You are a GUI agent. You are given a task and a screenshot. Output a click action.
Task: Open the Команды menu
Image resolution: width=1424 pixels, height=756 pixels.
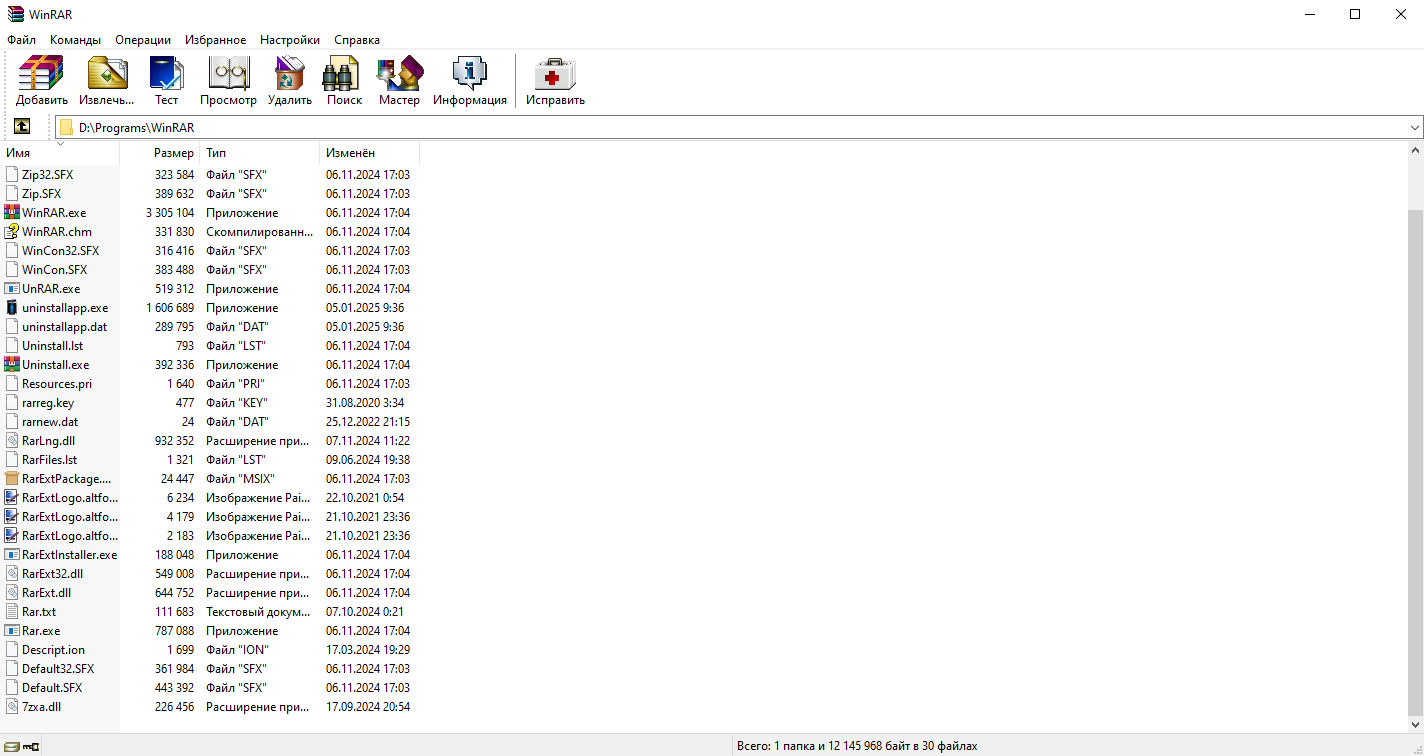click(75, 40)
